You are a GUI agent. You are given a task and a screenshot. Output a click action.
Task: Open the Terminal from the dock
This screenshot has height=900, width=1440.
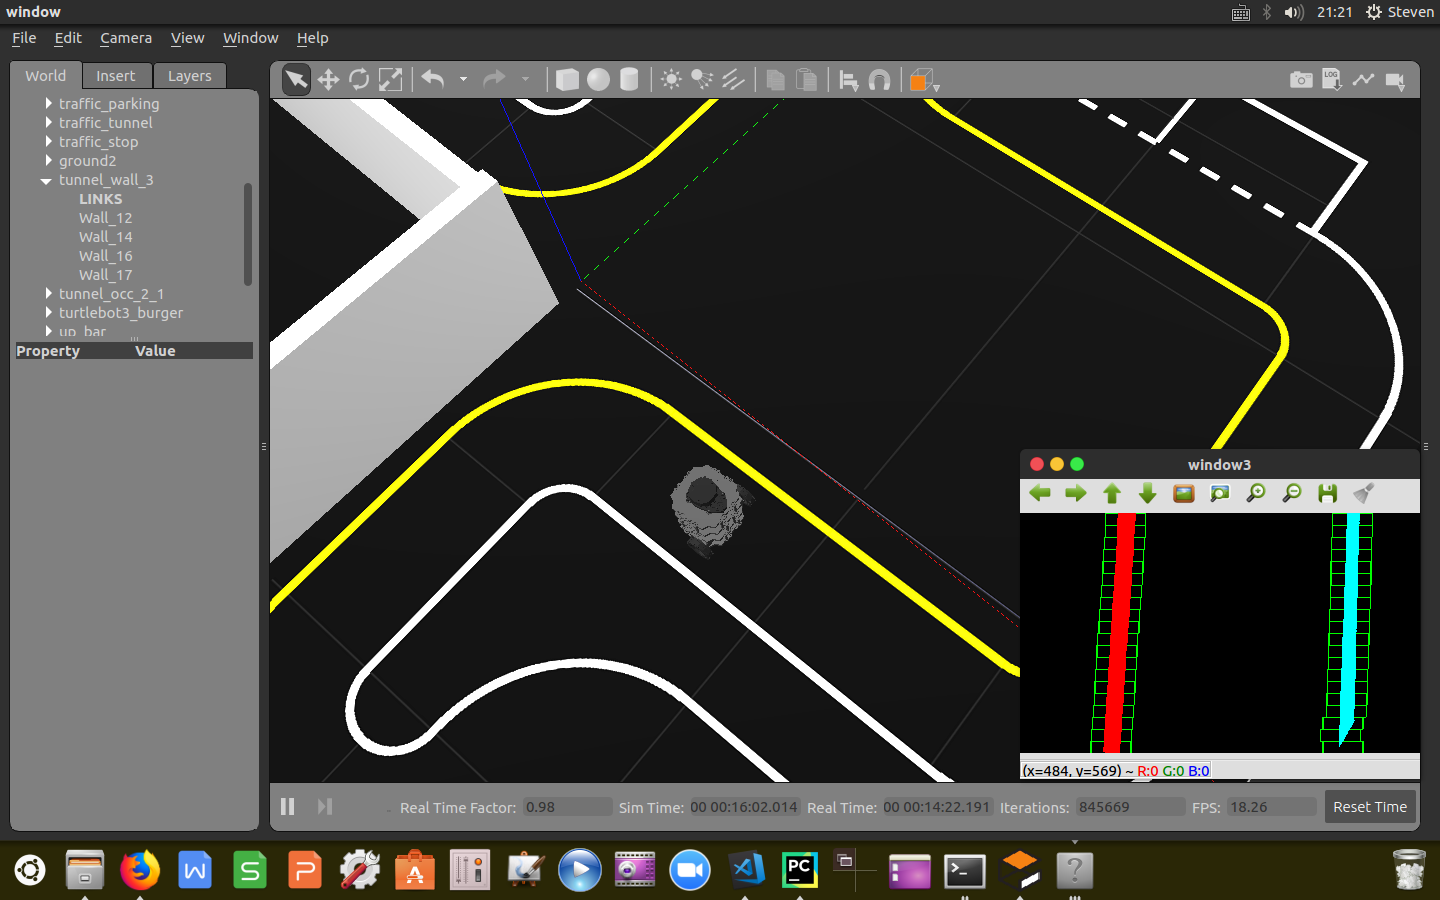[x=964, y=871]
